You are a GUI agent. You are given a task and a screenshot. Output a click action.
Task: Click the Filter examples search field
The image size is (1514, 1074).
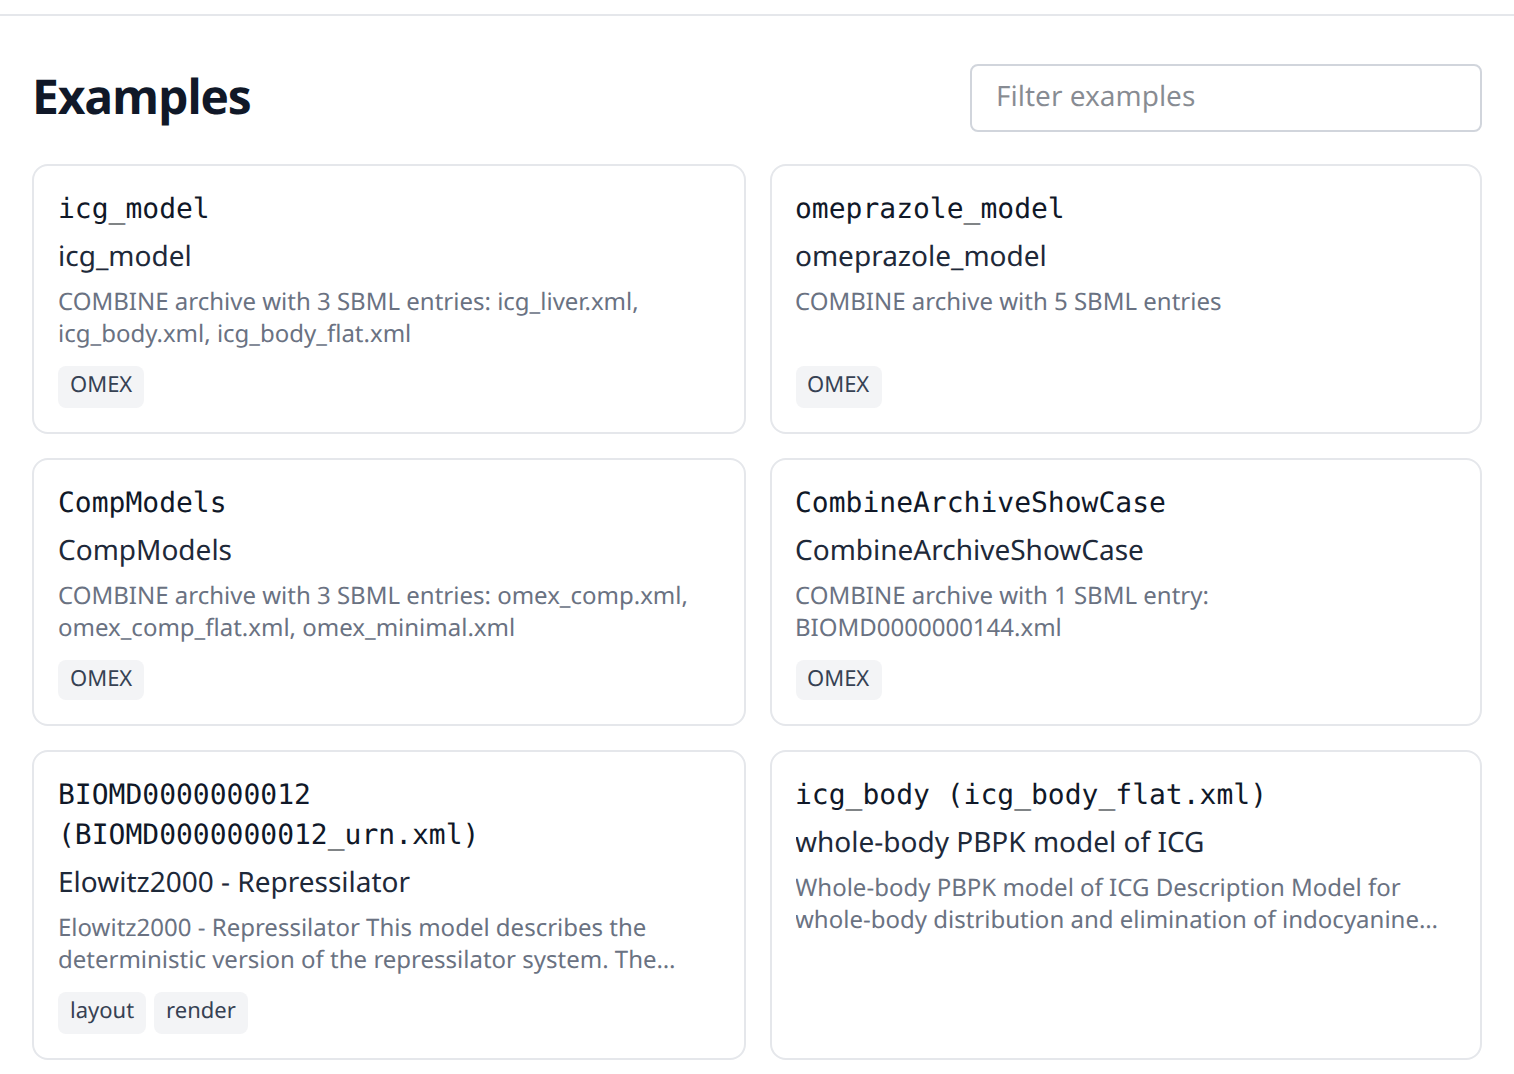point(1225,98)
